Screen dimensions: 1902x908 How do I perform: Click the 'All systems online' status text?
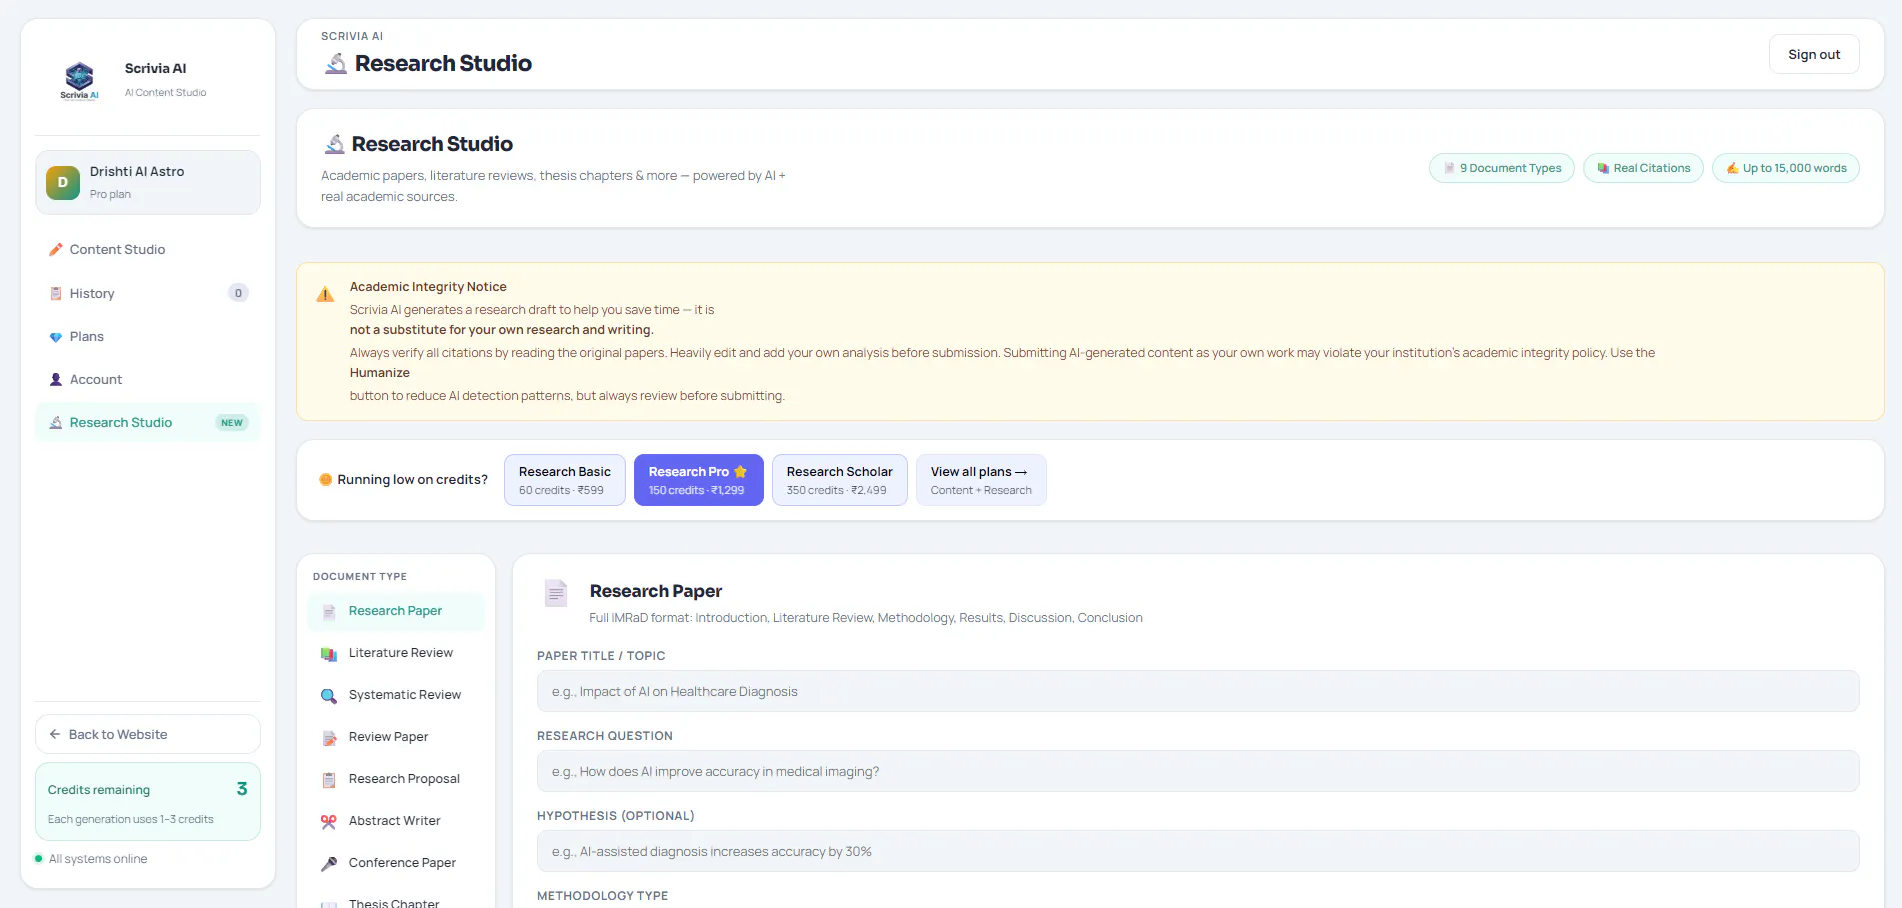pos(98,859)
